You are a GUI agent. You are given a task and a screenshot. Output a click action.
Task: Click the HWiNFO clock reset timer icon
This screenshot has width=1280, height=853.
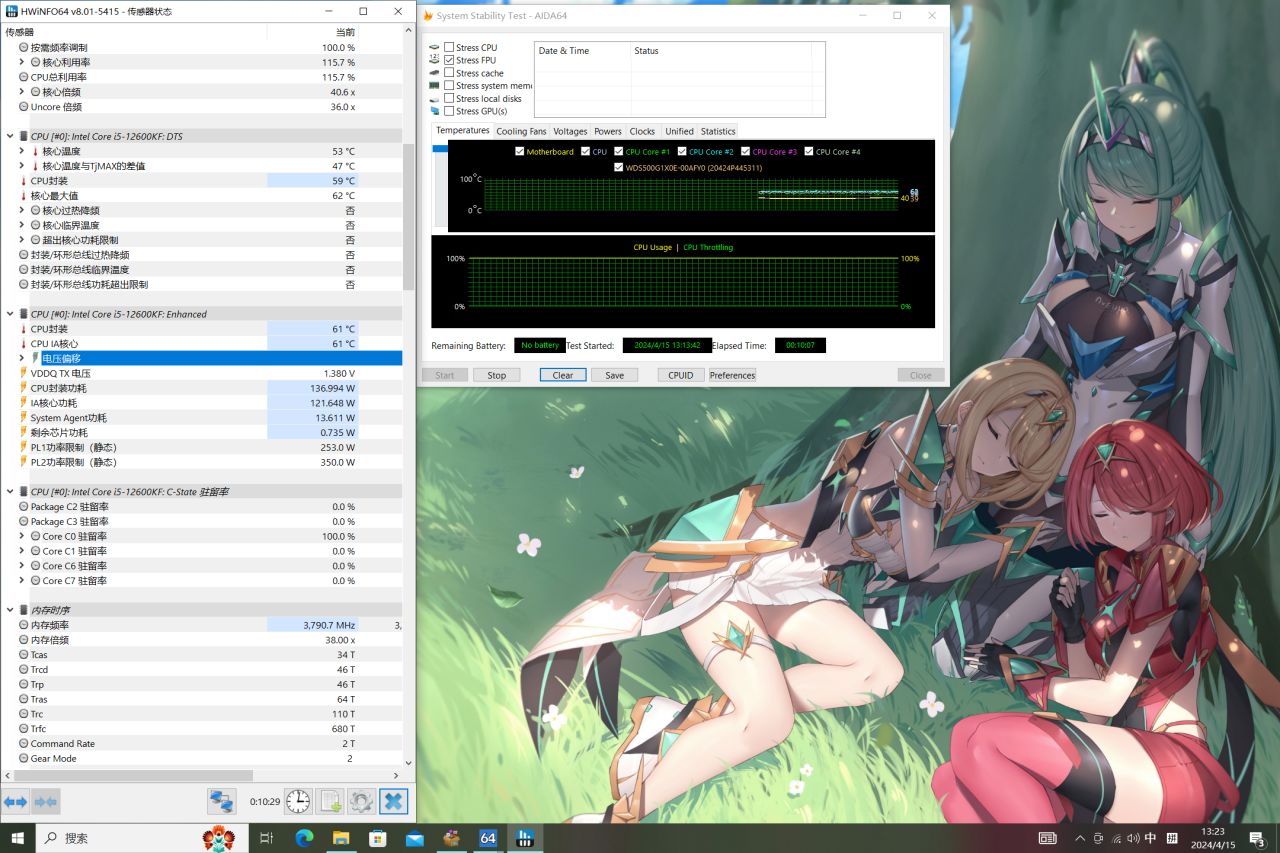pos(298,801)
